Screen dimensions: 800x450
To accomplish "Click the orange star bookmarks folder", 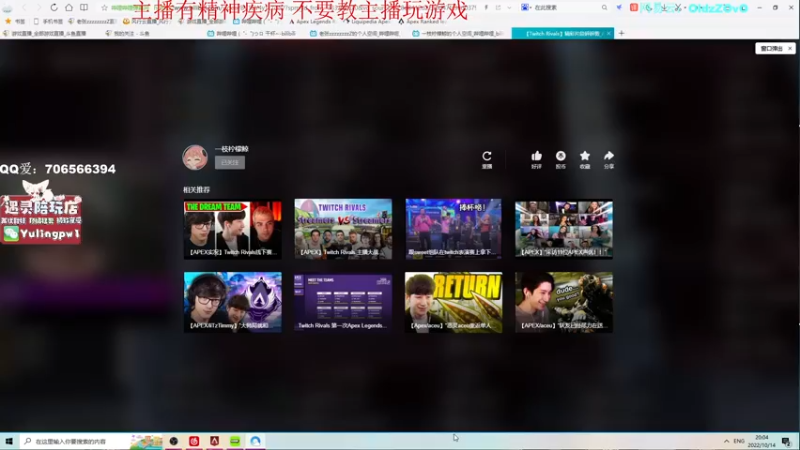I will pyautogui.click(x=15, y=21).
